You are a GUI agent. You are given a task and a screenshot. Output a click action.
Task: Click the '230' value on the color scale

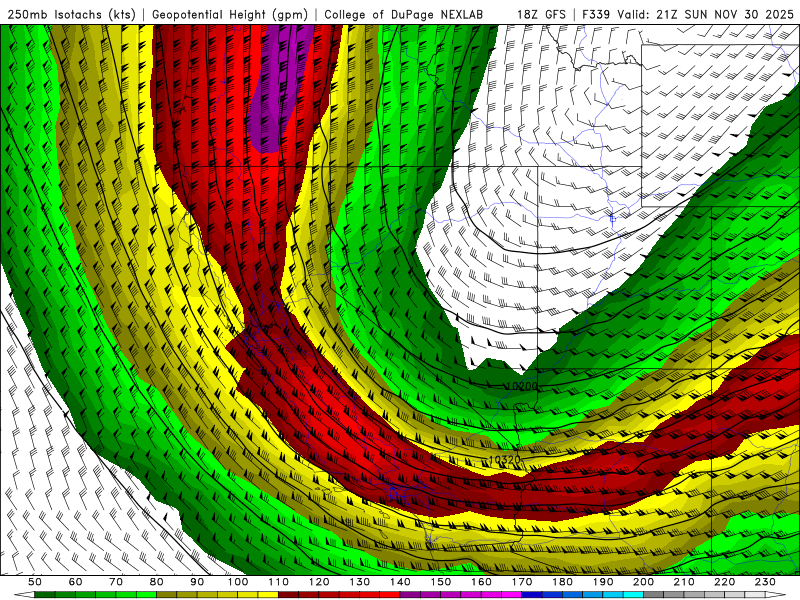pos(765,582)
